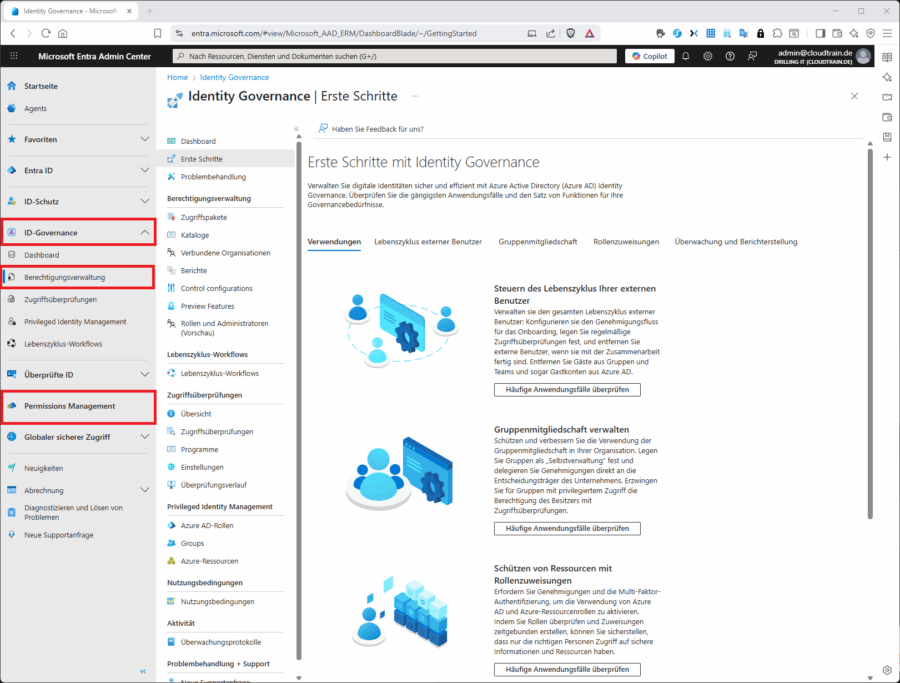
Task: Open Azure AD-Rollen
Action: click(x=207, y=526)
